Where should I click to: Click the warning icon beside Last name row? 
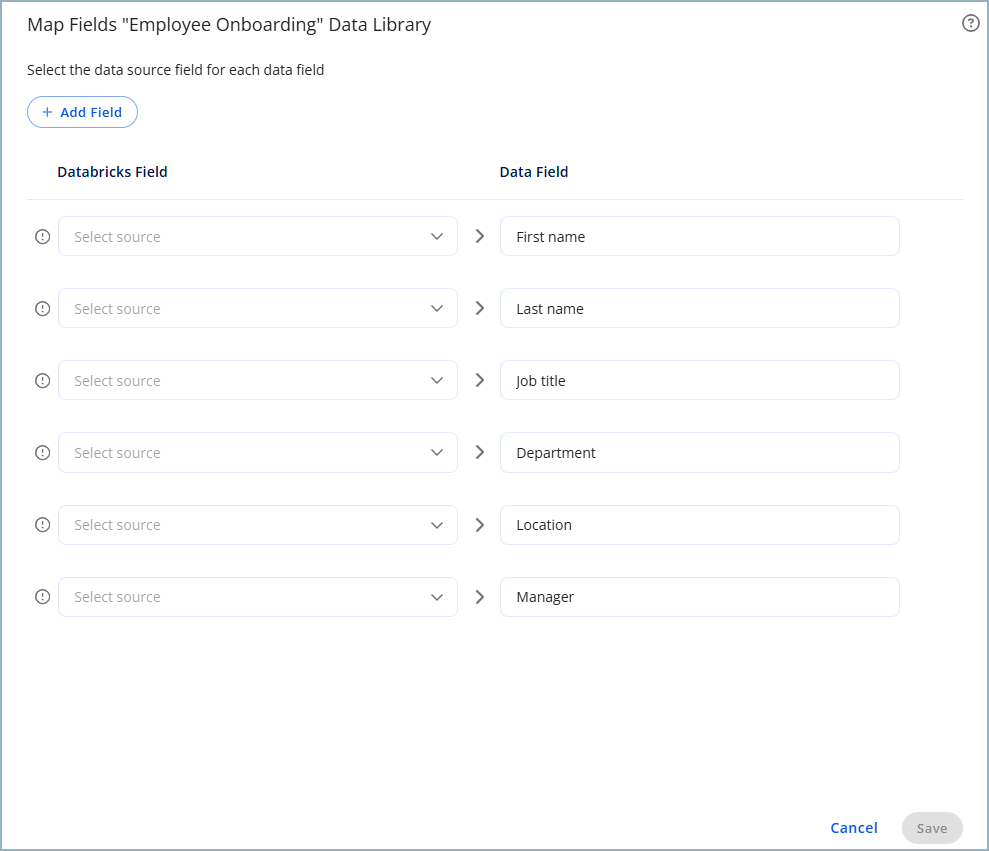(42, 309)
